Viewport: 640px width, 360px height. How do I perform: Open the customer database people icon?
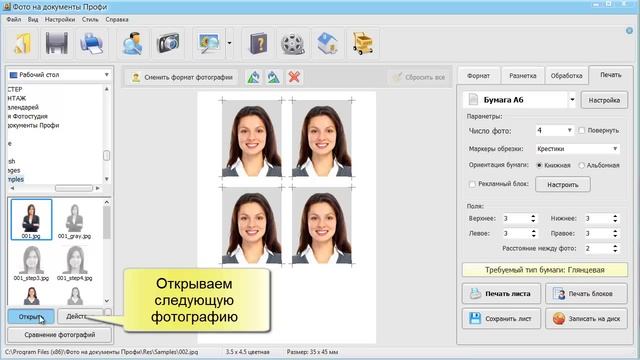coord(133,43)
